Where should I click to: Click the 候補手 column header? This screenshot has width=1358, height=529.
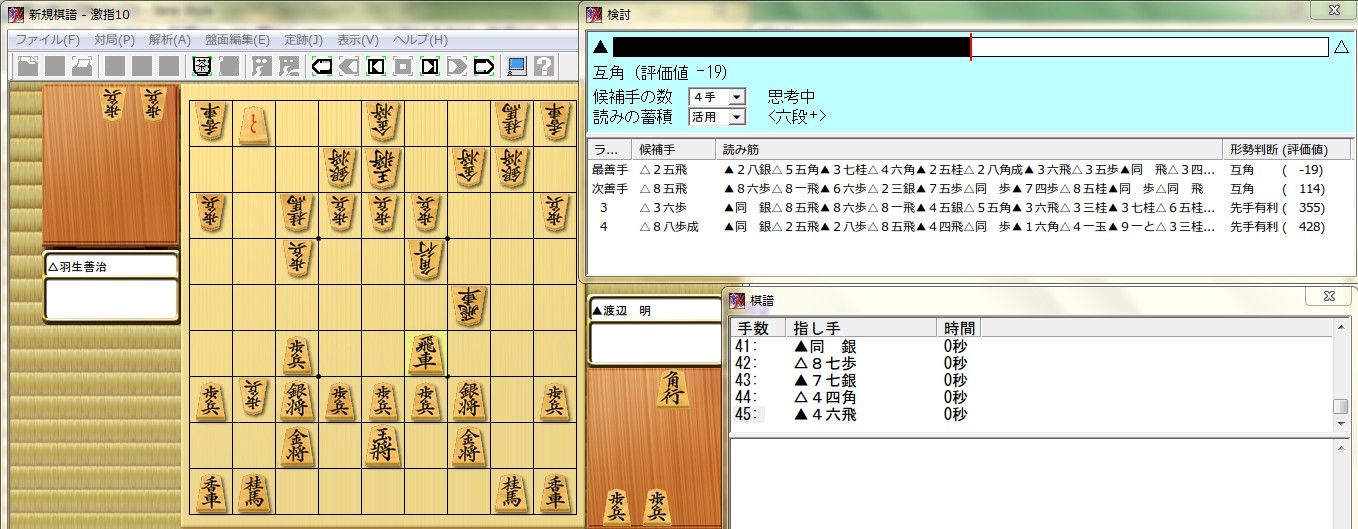[675, 149]
